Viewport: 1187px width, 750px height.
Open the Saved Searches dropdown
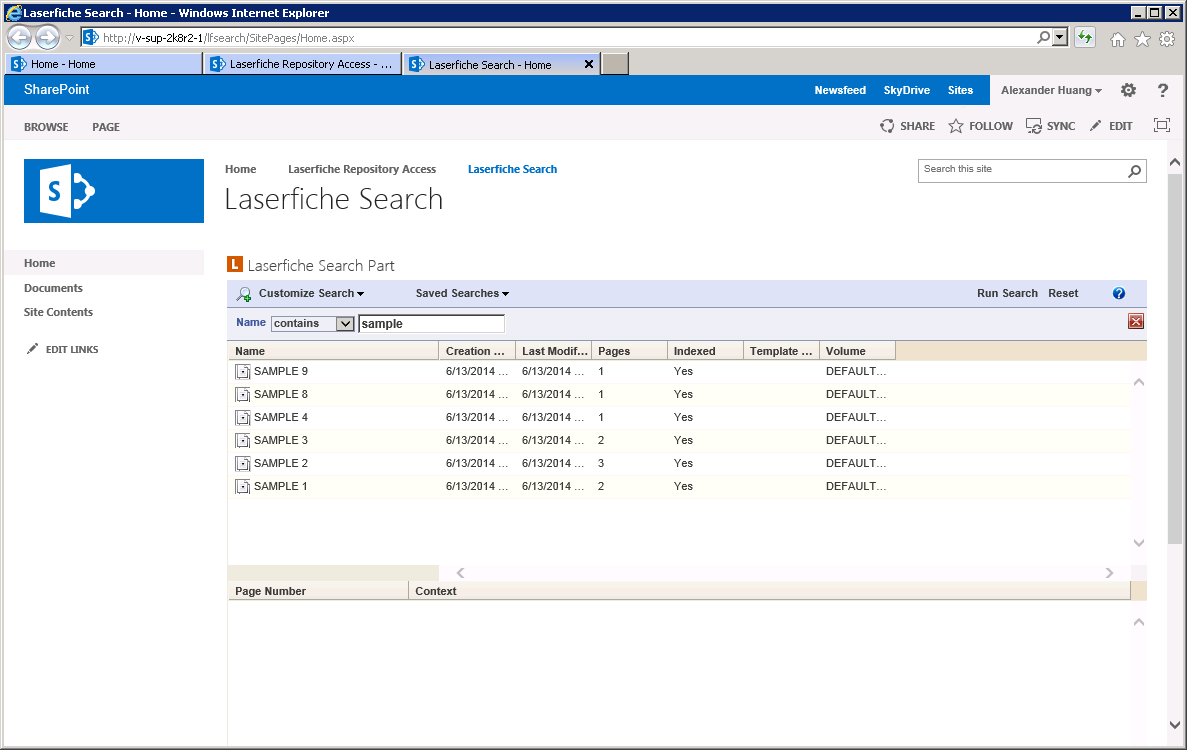[462, 294]
